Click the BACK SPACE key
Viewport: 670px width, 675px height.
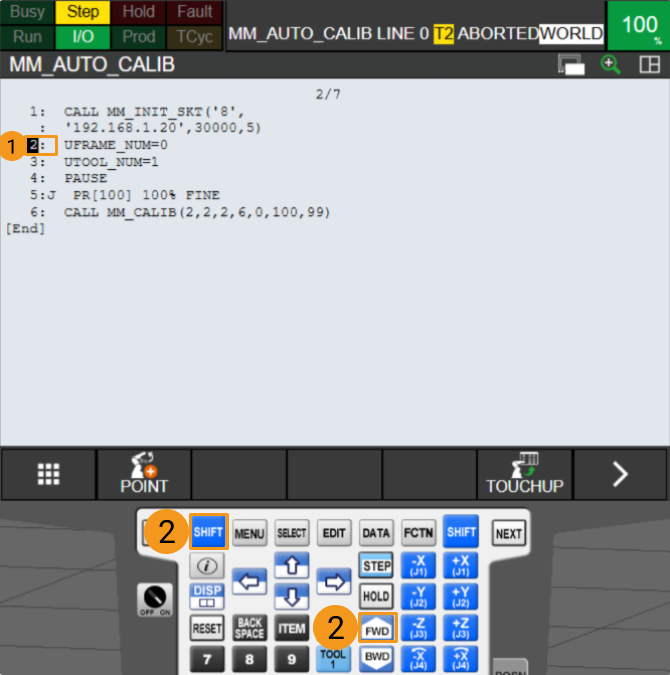coord(249,628)
